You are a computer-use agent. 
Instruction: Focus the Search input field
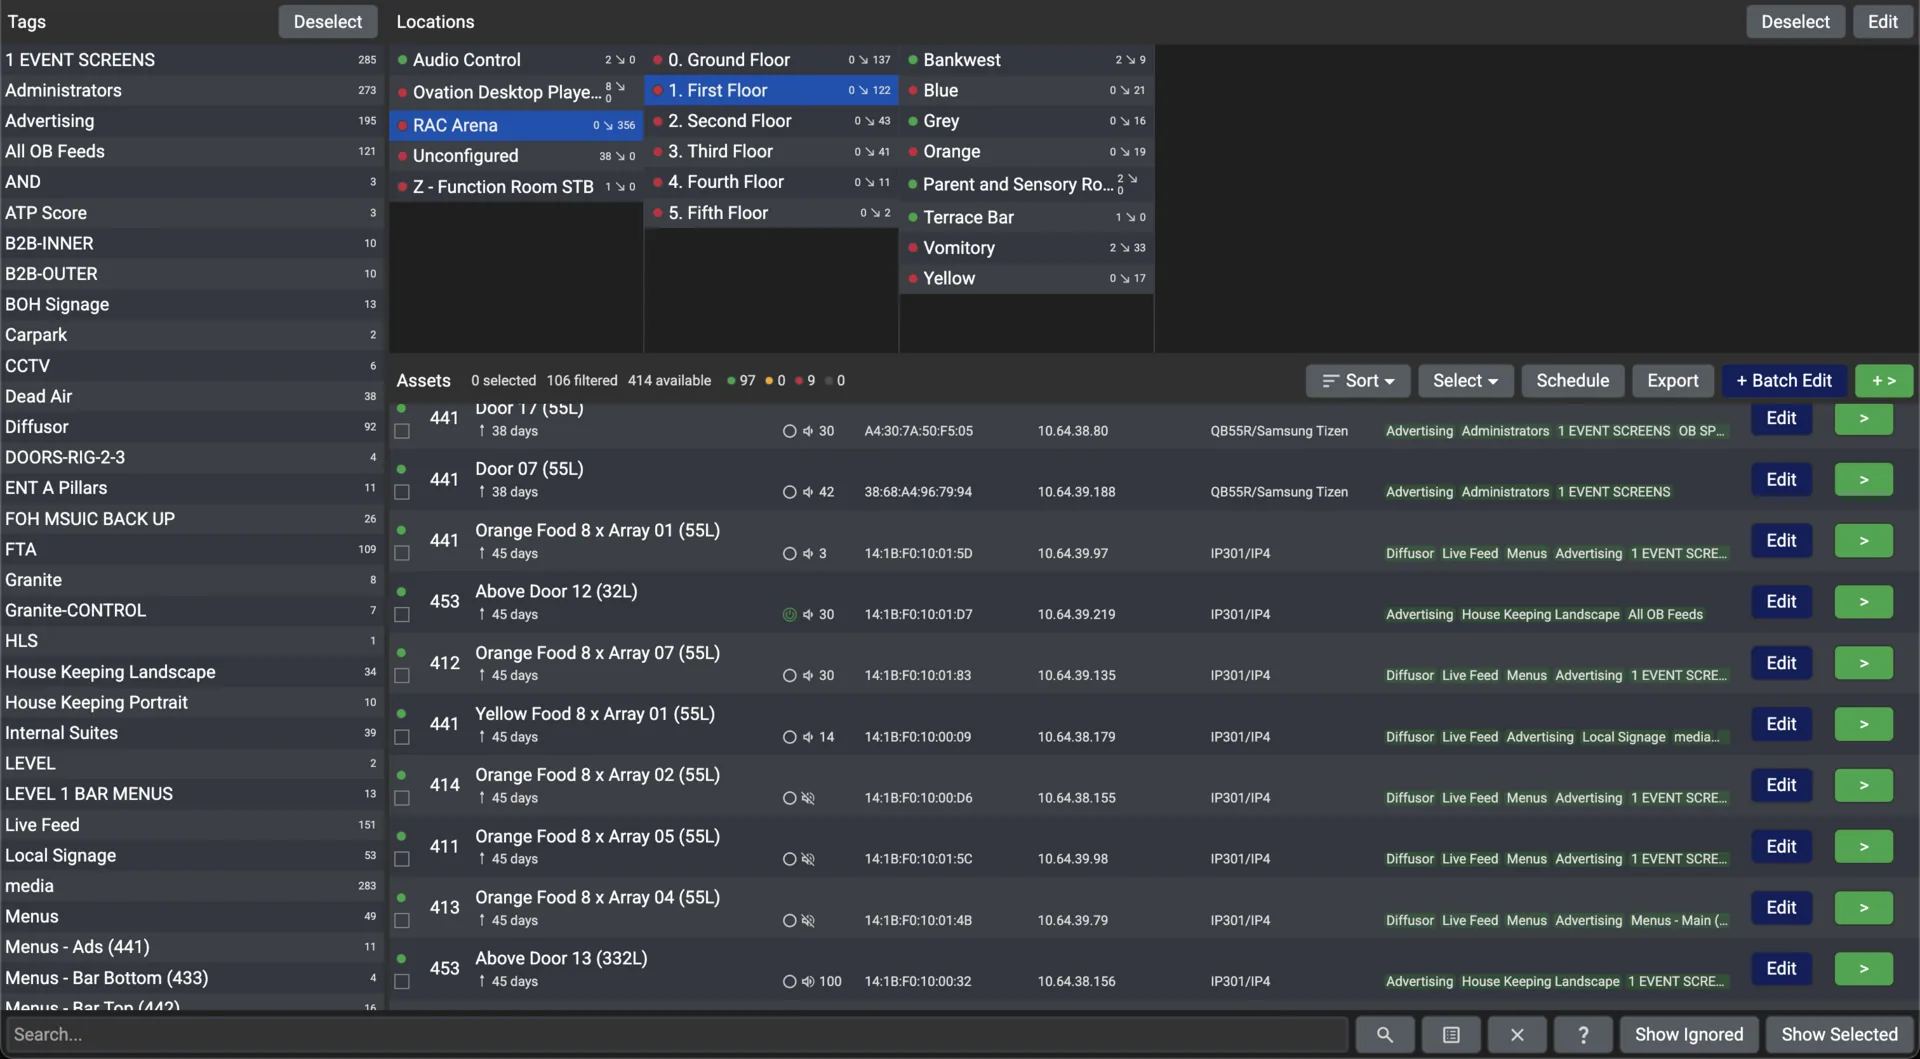tap(677, 1035)
